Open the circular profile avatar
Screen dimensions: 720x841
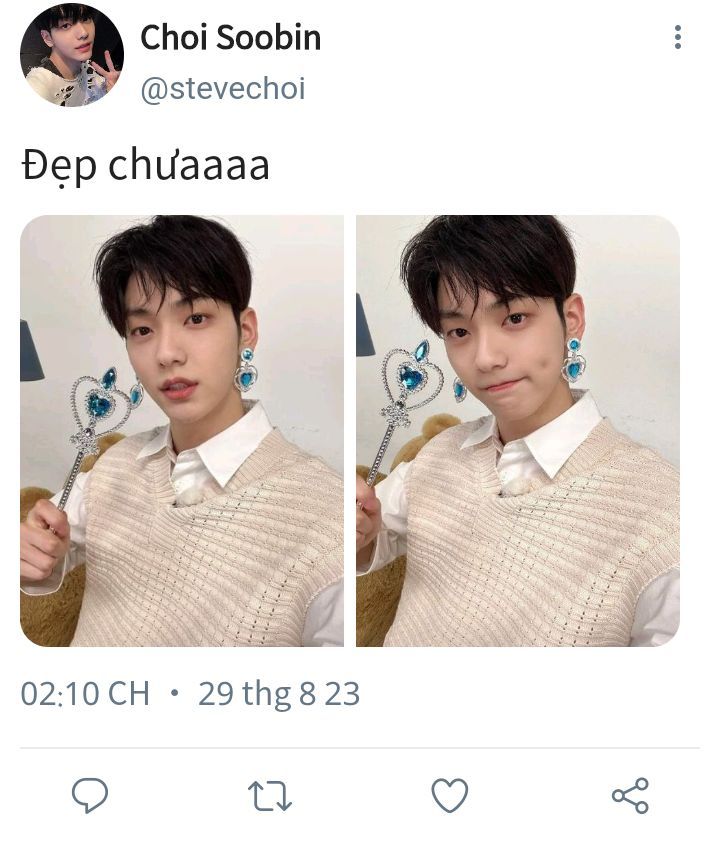point(71,55)
